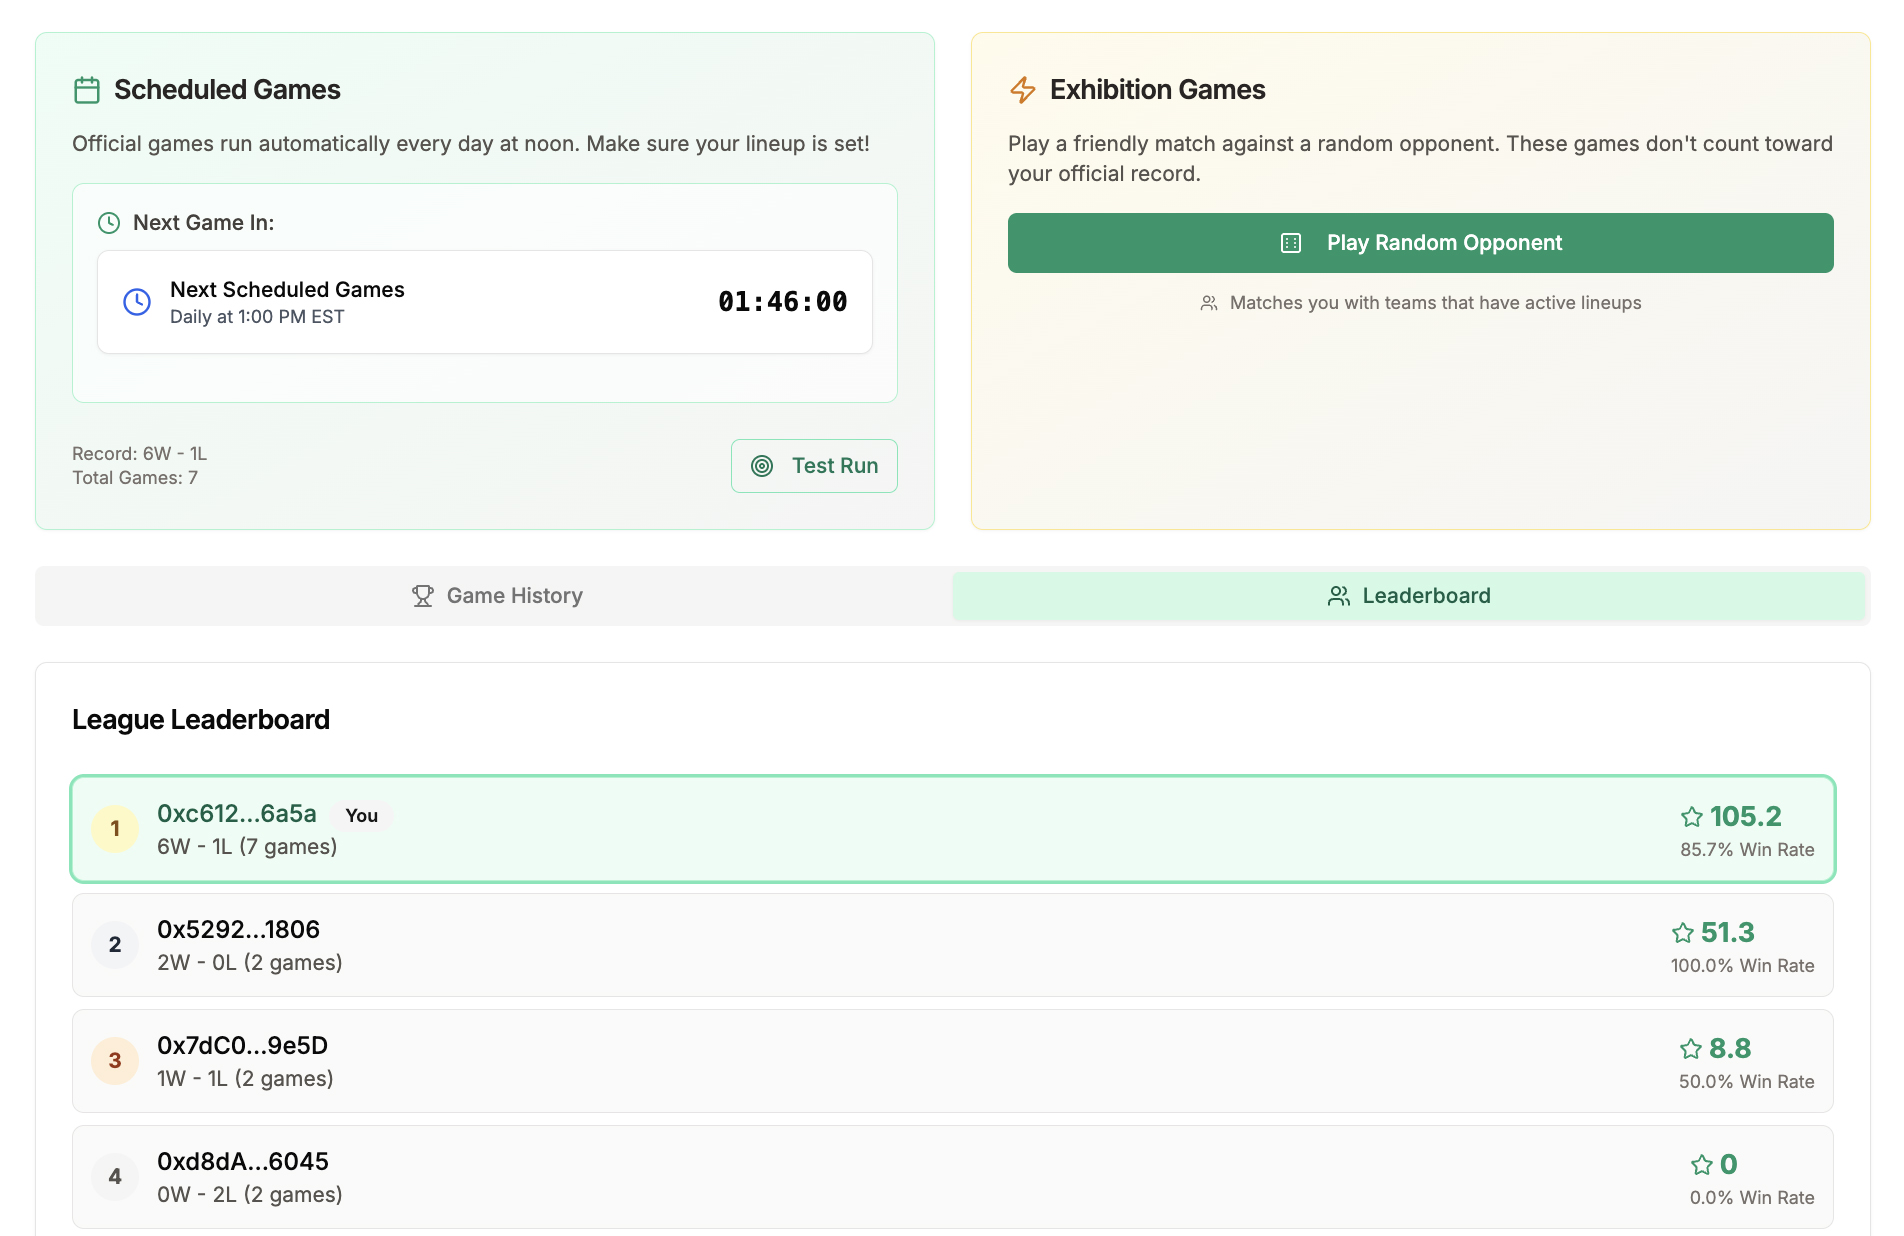Start a Test Run game
This screenshot has width=1904, height=1236.
click(x=814, y=466)
